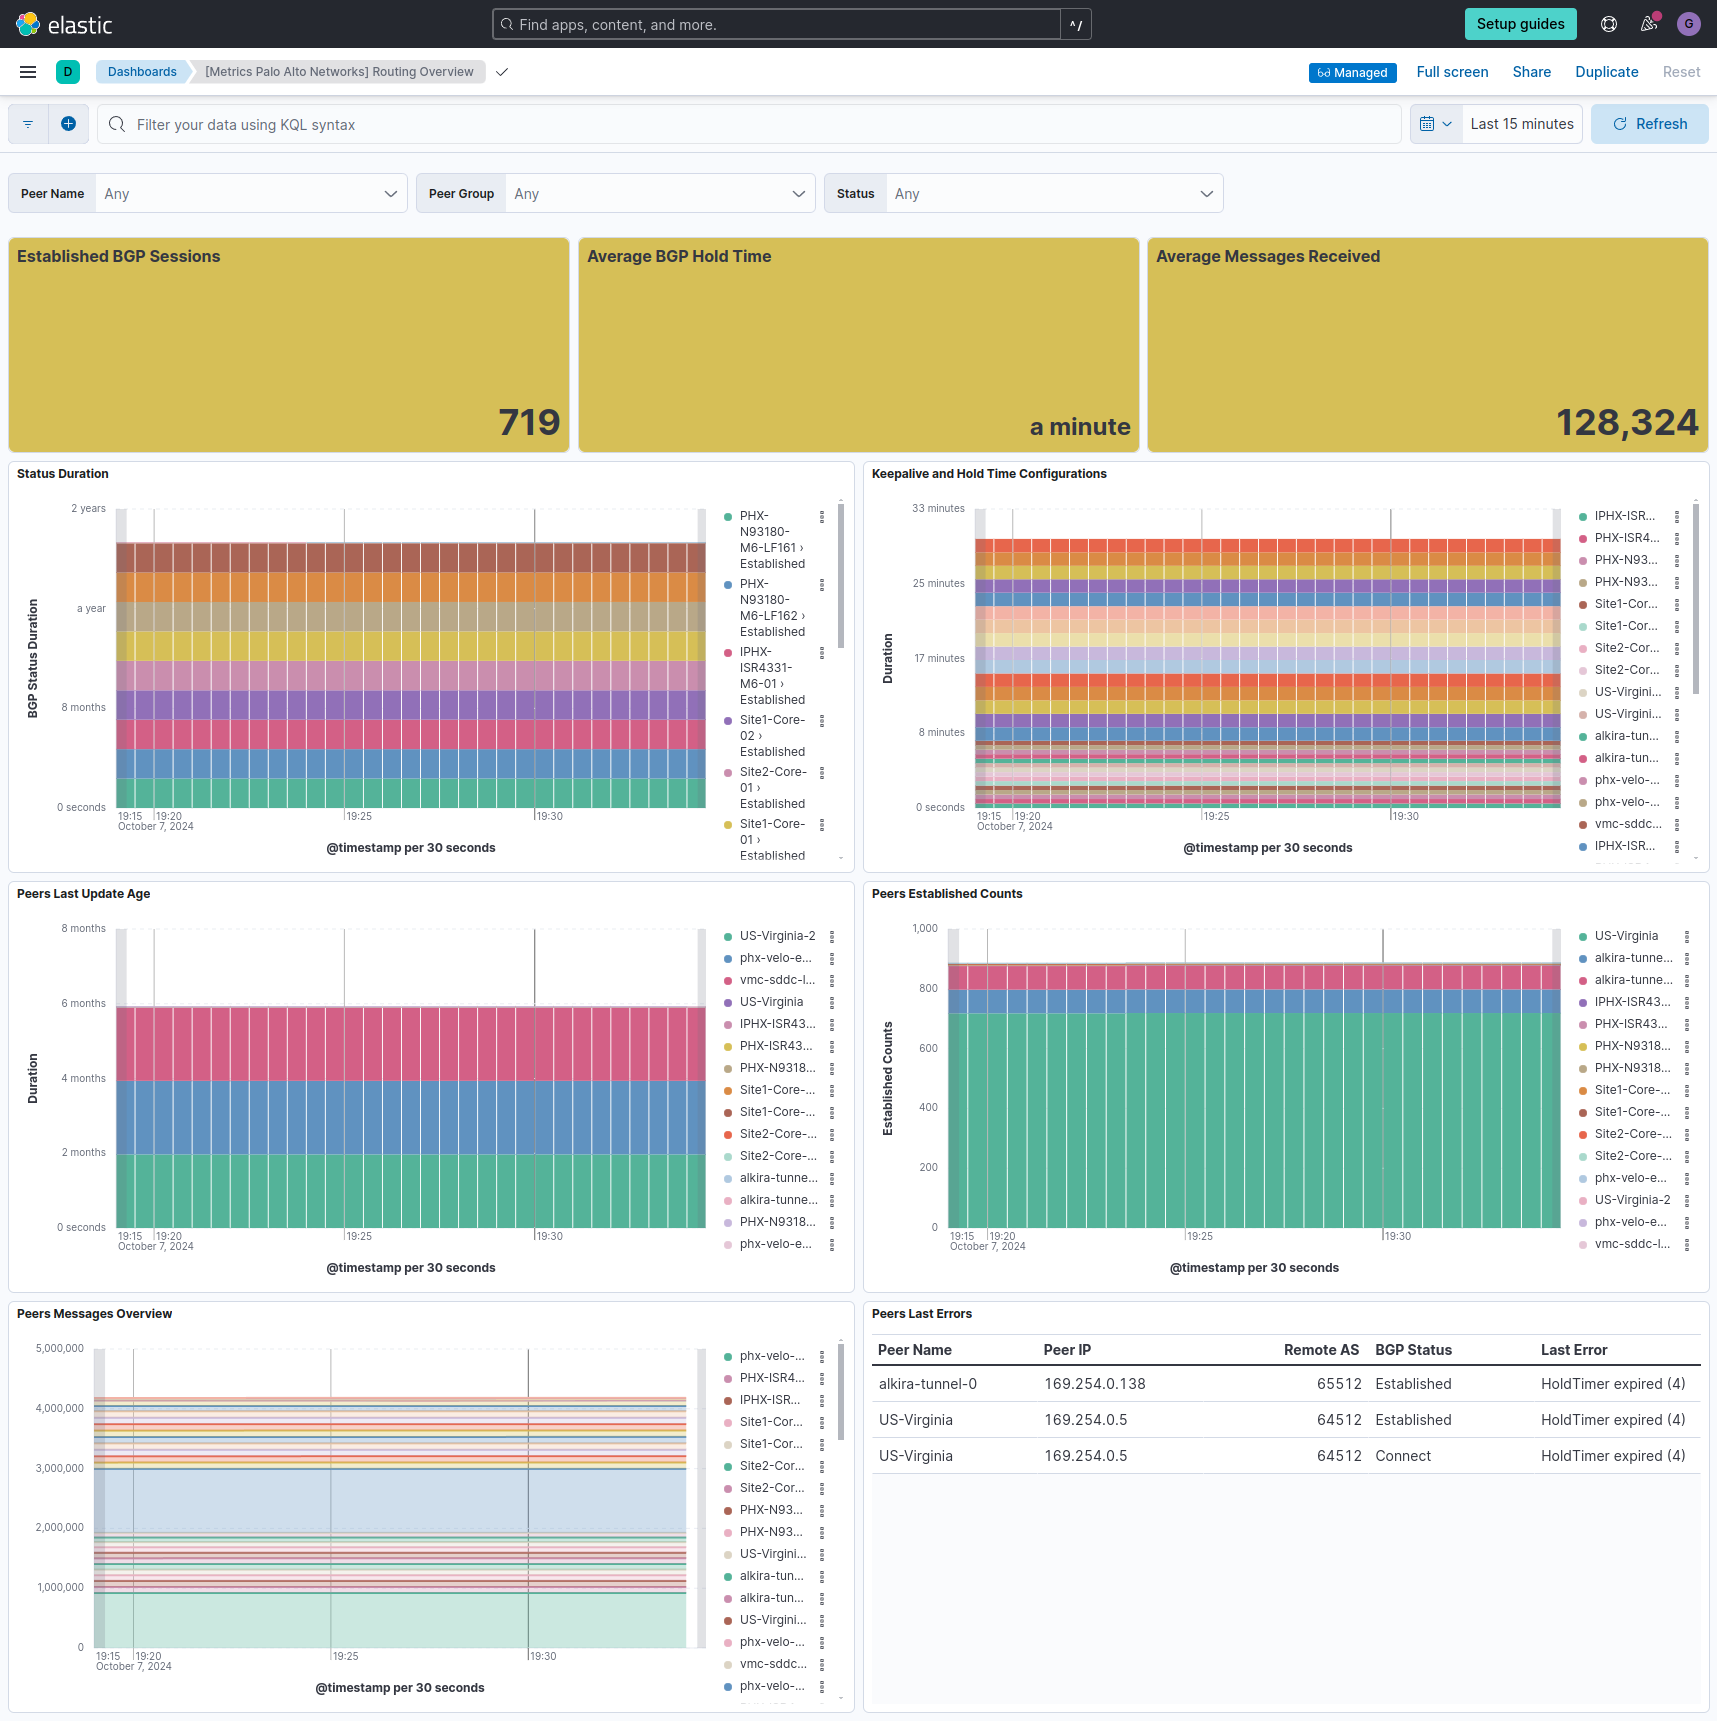
Task: Toggle vmc-sddc... series in Messages Overview legend
Action: (773, 1664)
